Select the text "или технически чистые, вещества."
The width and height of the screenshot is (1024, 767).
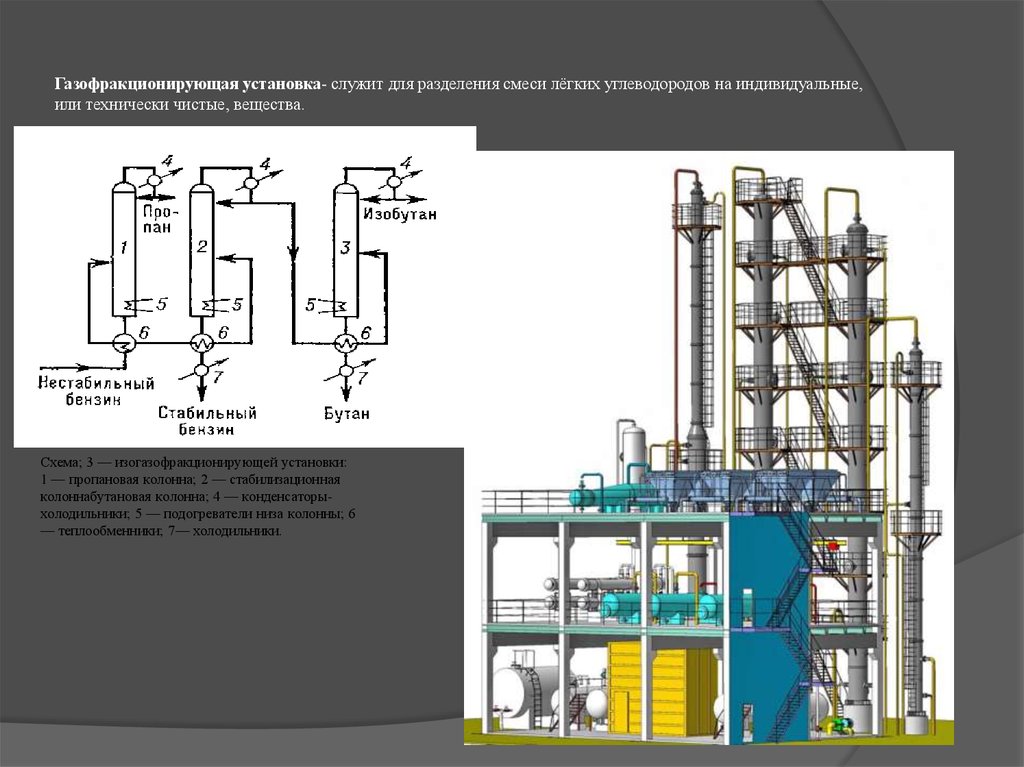[180, 105]
